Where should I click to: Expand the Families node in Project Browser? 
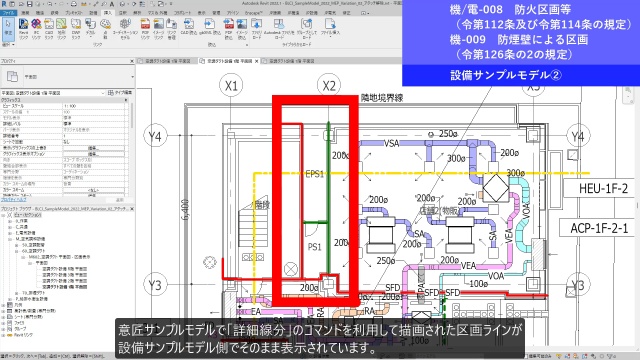pos(4,322)
